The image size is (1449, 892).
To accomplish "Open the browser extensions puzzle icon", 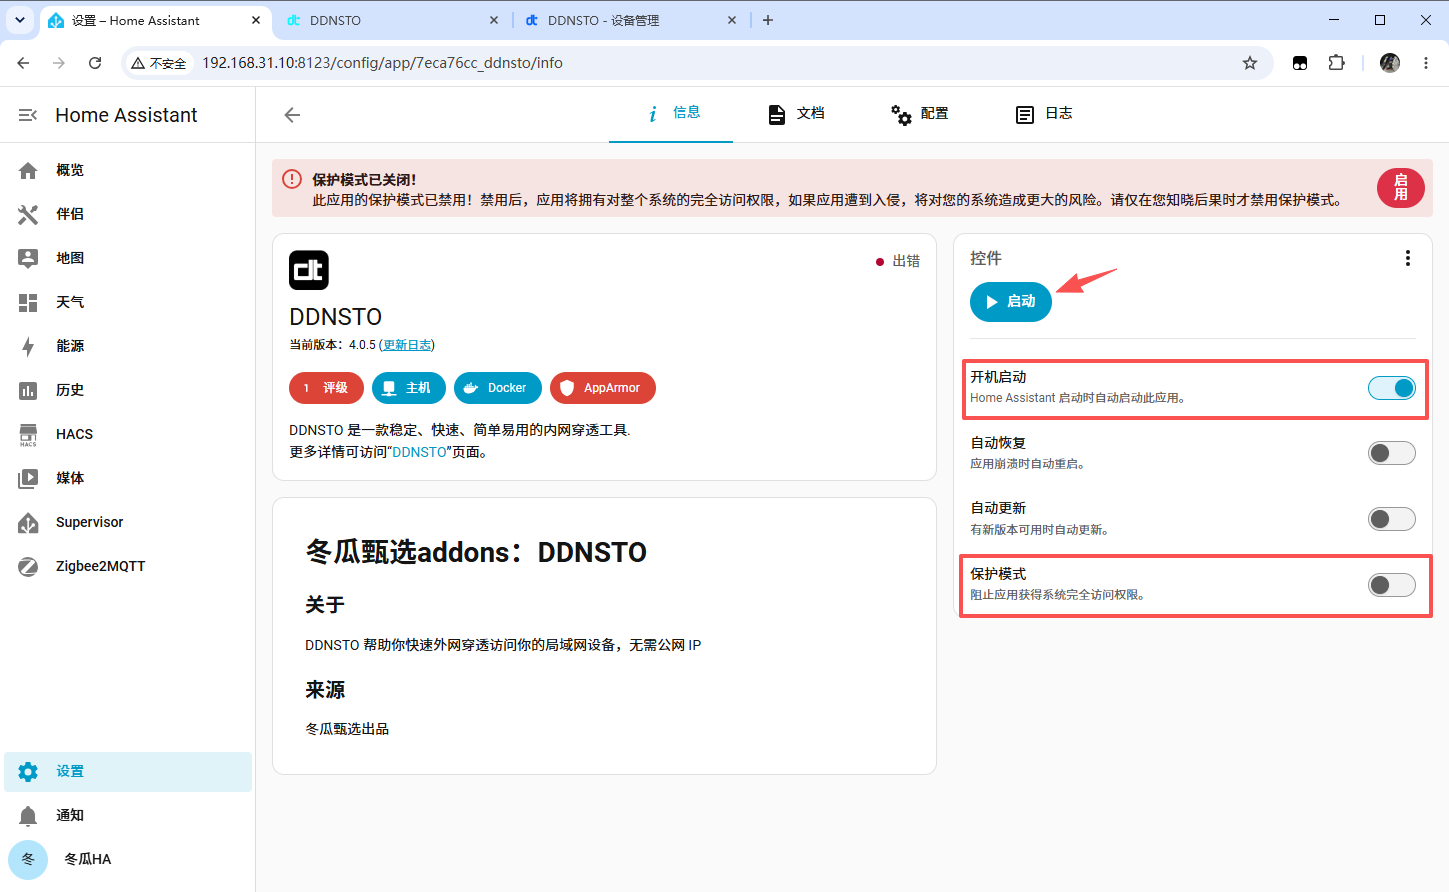I will click(x=1336, y=63).
